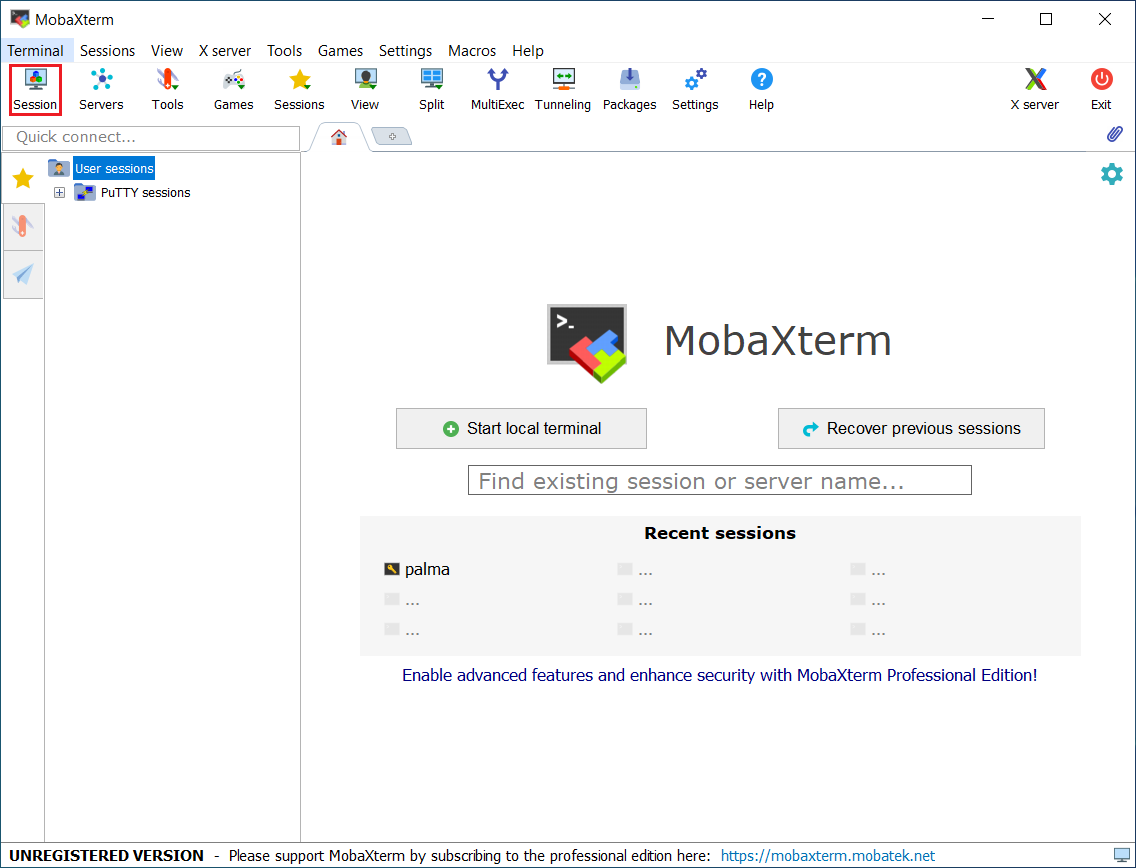Click the red Exit power icon
Viewport: 1136px width, 868px height.
[1101, 90]
